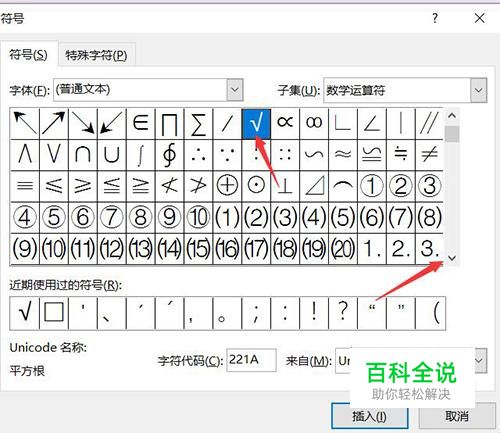Select the right triangle ⊿ symbol

[314, 186]
